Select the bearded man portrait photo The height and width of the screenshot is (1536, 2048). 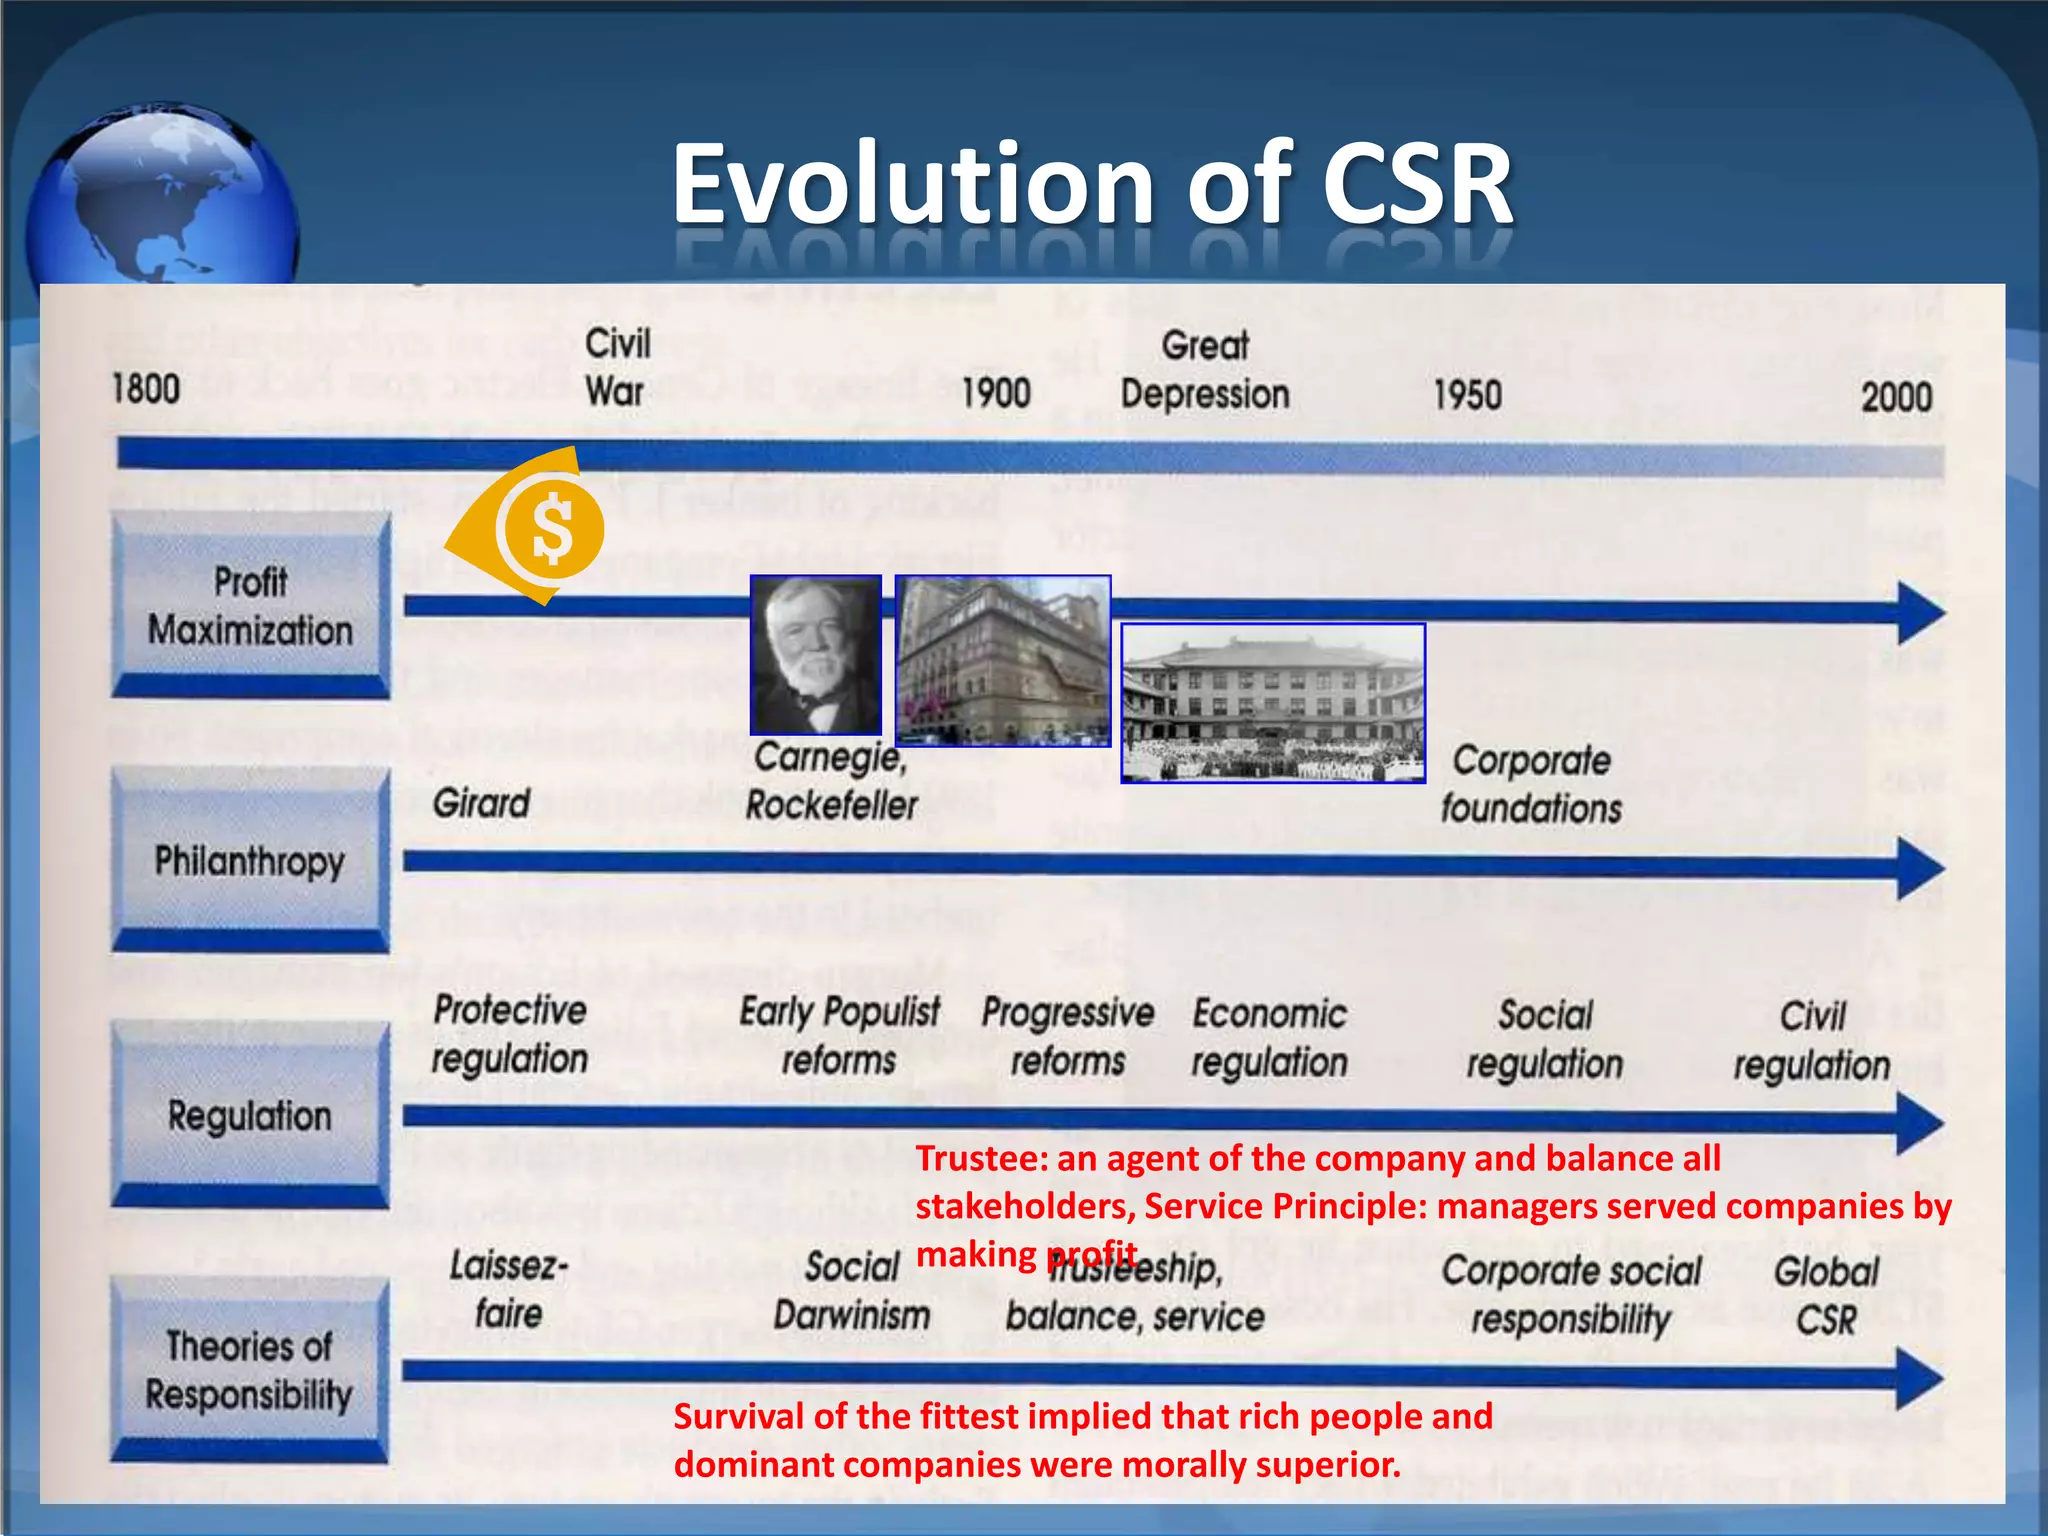click(x=816, y=655)
